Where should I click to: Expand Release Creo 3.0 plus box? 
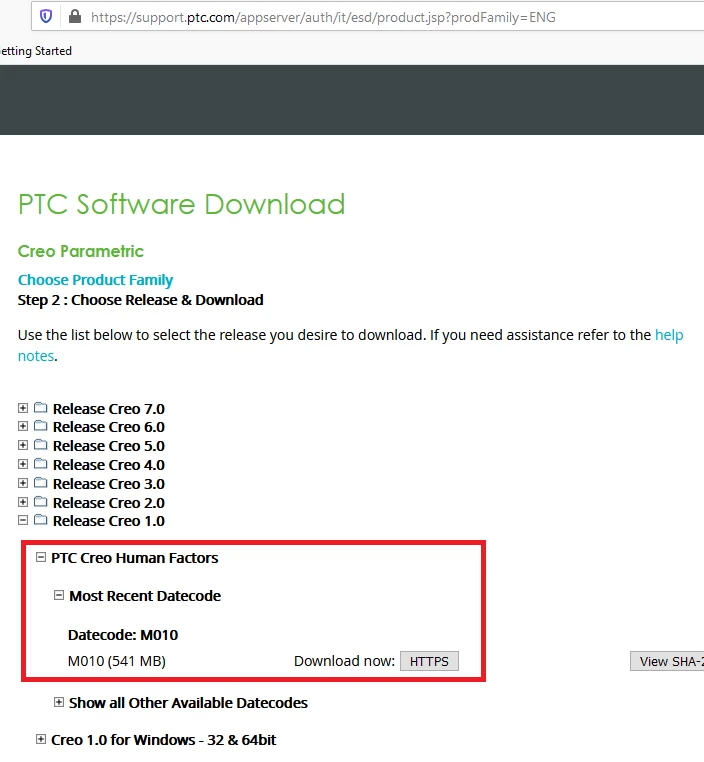click(23, 483)
